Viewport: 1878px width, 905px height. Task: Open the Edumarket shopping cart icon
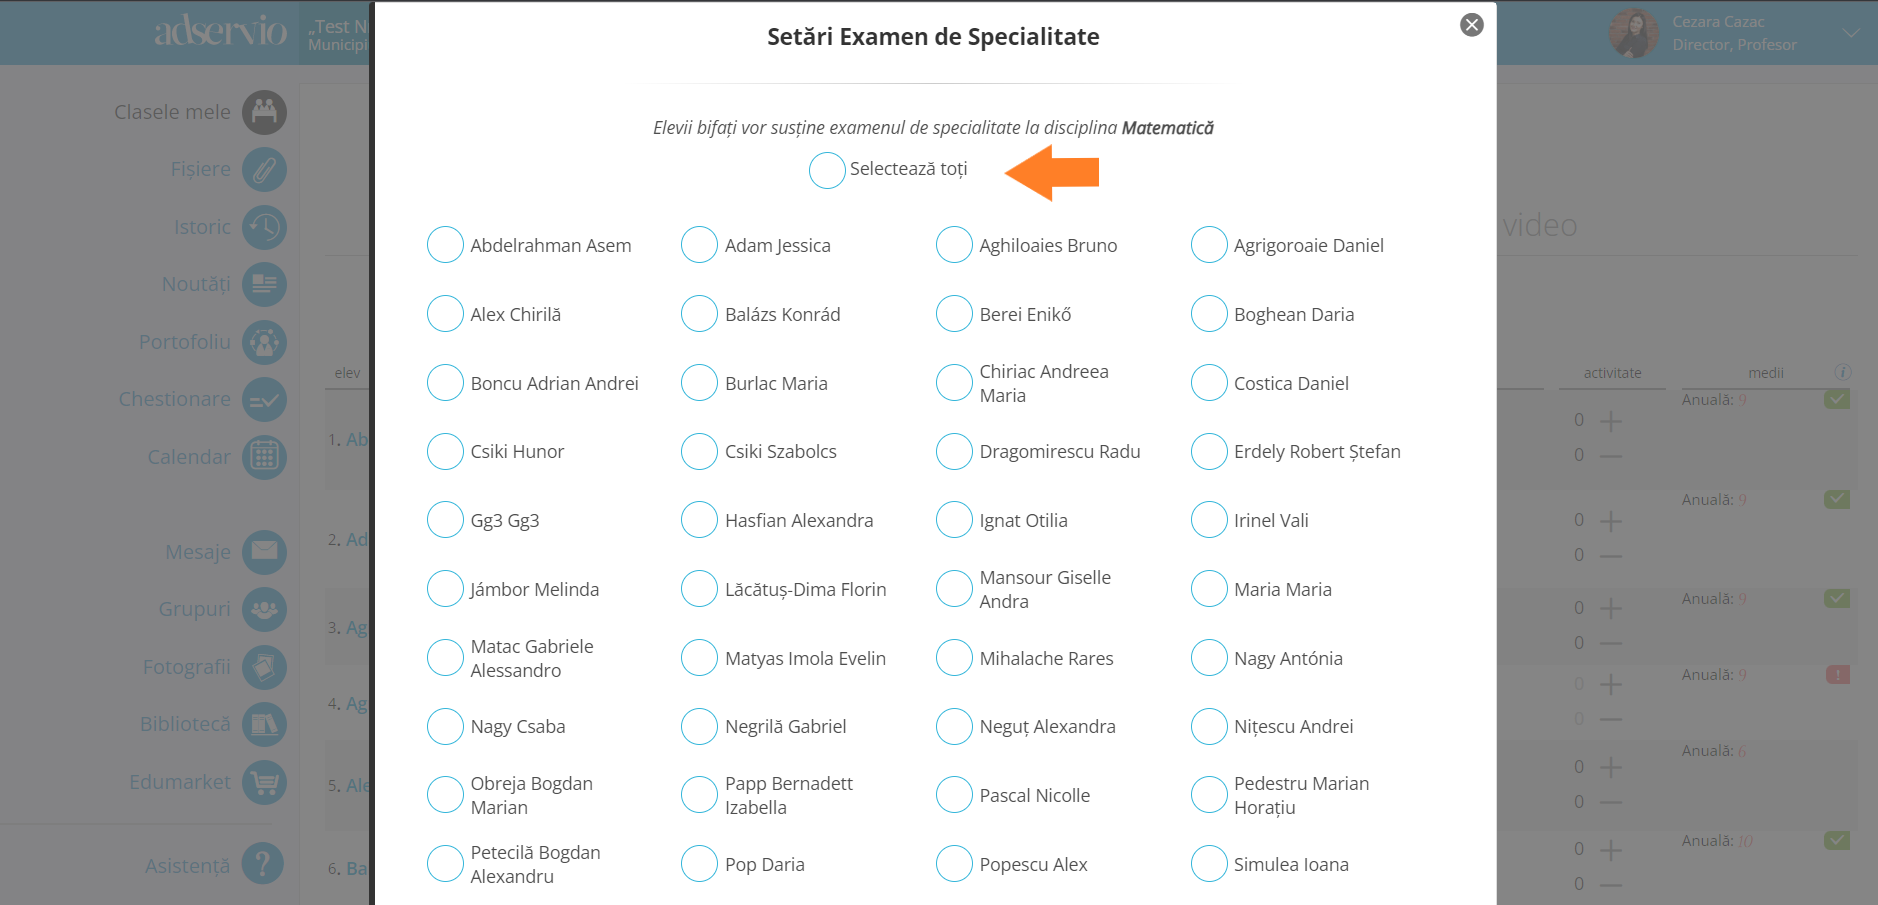[264, 782]
